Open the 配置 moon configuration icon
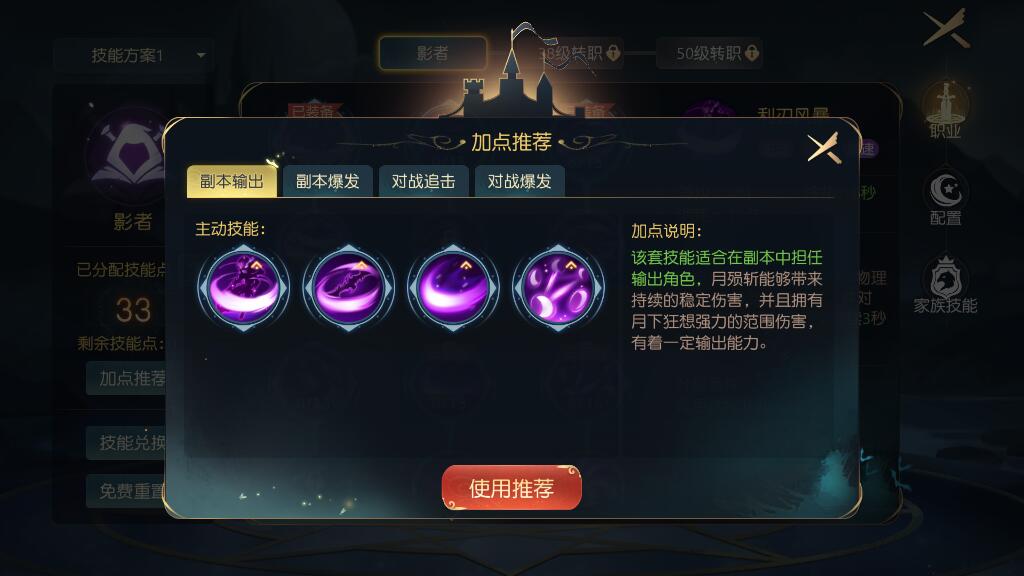Screen dimensions: 1024x576 click(x=945, y=200)
